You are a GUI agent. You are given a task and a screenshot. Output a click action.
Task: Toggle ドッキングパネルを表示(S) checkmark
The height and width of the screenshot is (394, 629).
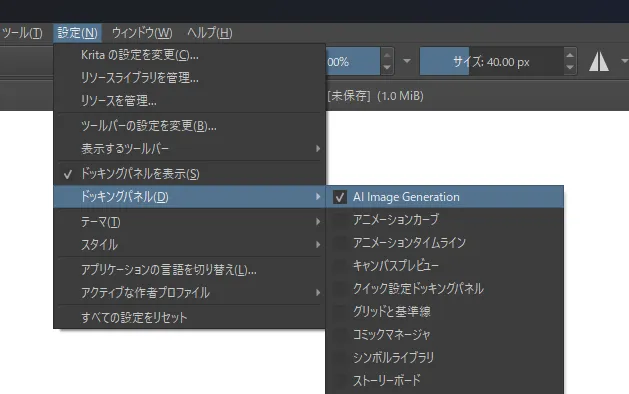(189, 174)
